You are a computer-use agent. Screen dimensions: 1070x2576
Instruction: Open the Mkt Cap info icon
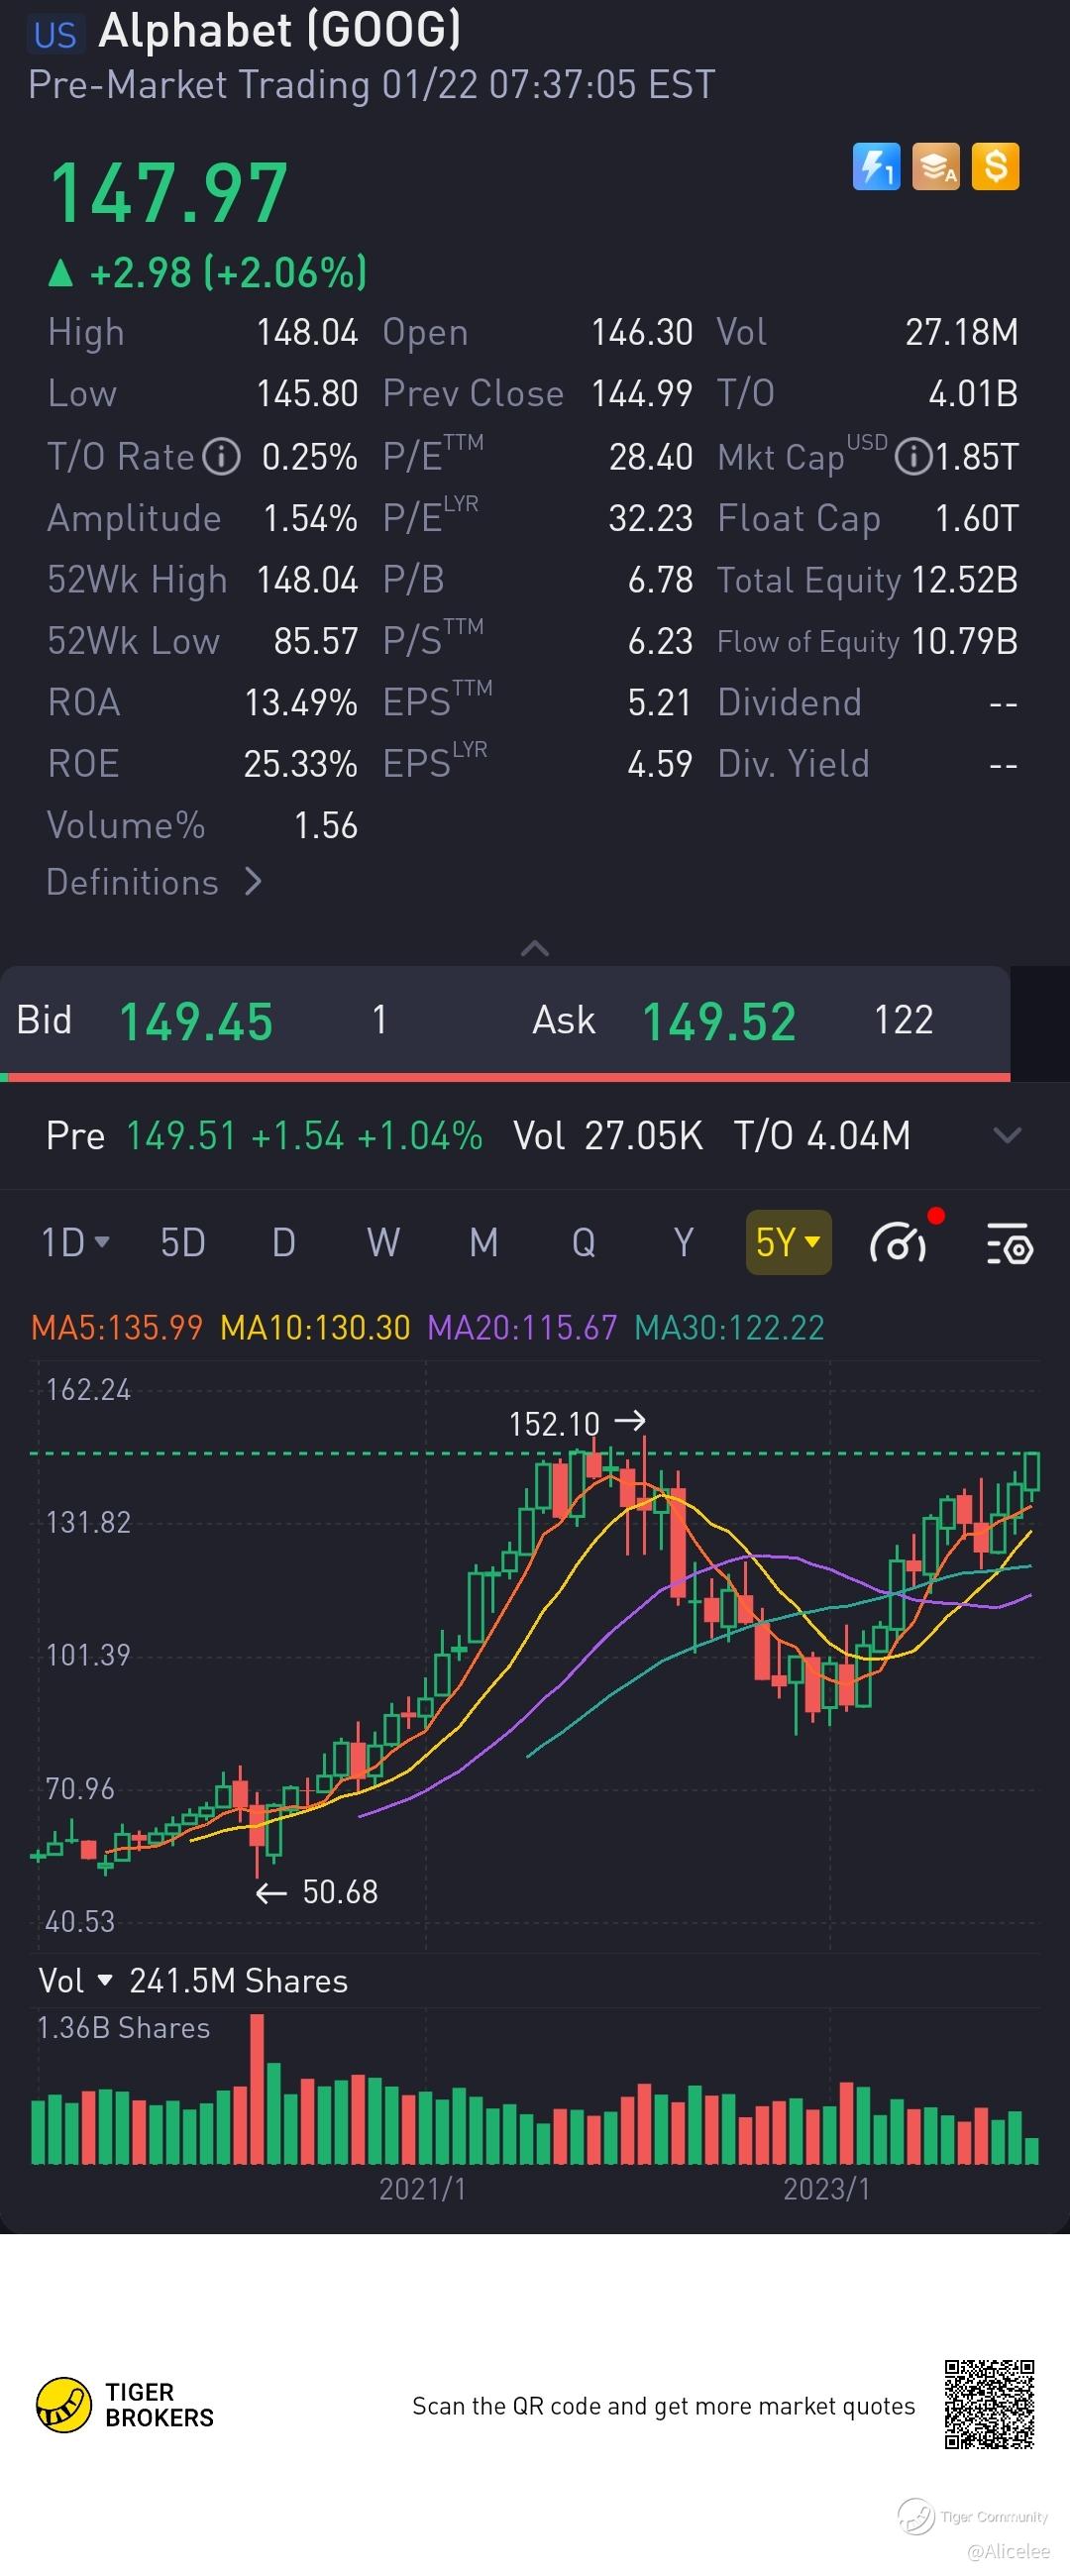click(x=911, y=457)
